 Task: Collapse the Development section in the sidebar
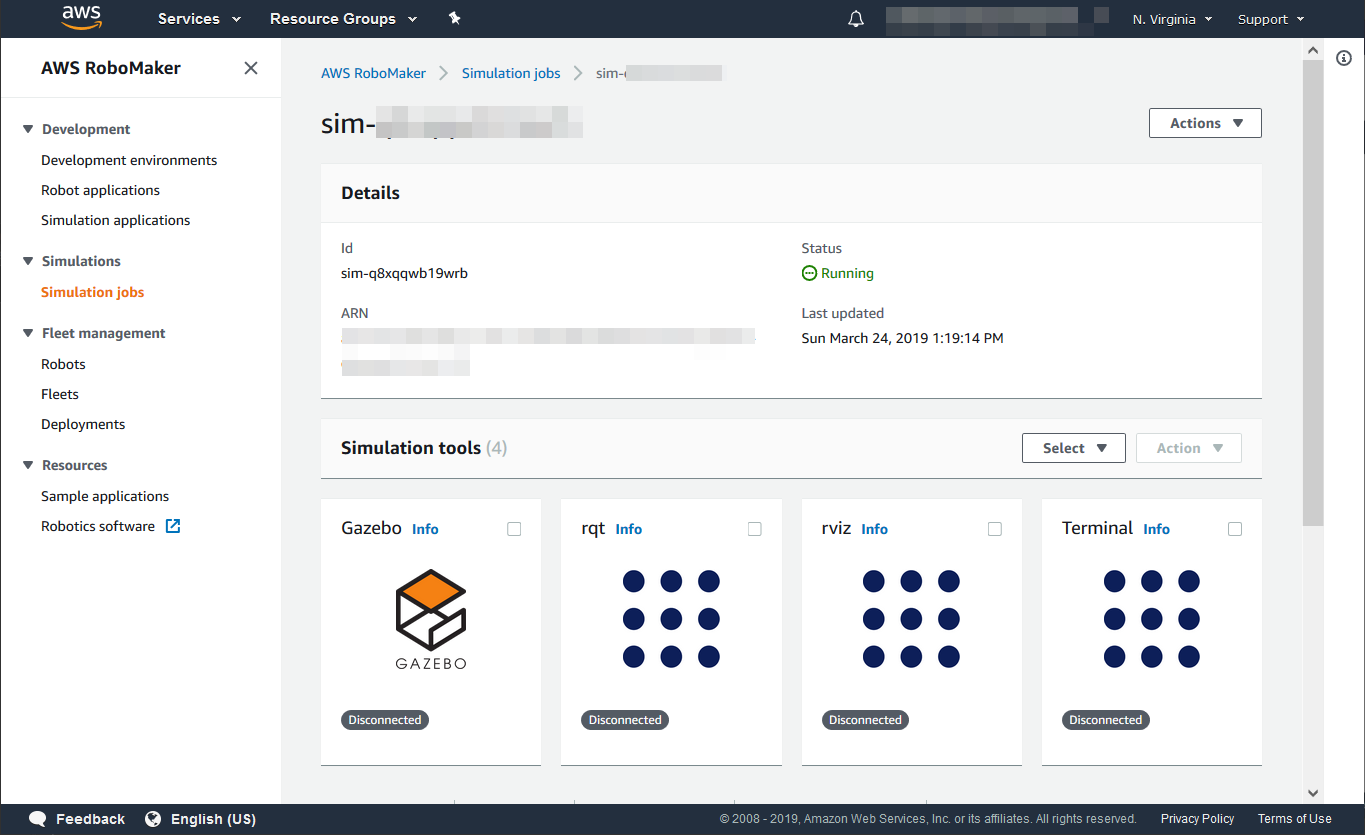click(28, 129)
